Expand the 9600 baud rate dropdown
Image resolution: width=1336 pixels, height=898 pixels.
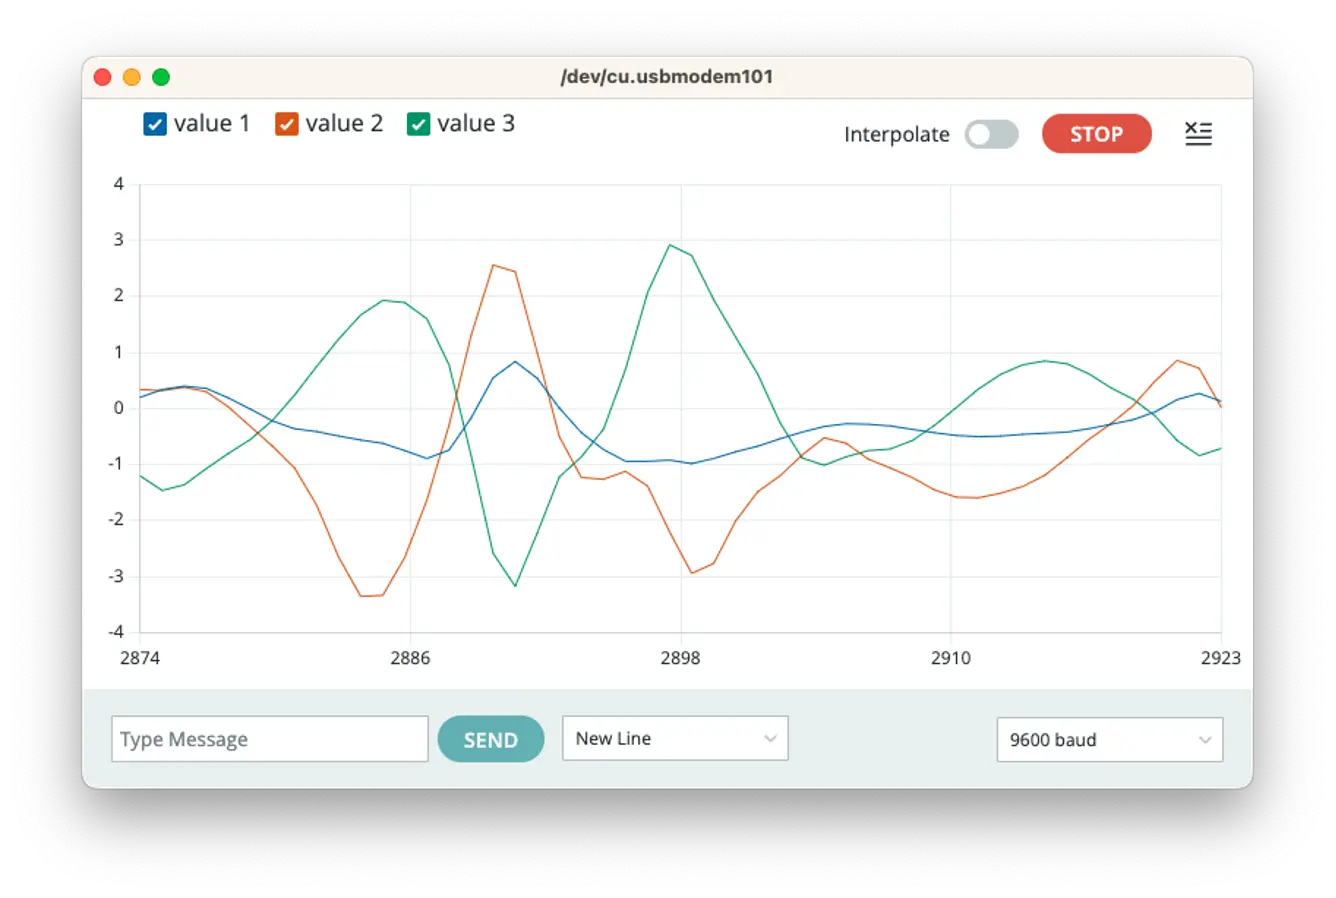pyautogui.click(x=1109, y=740)
